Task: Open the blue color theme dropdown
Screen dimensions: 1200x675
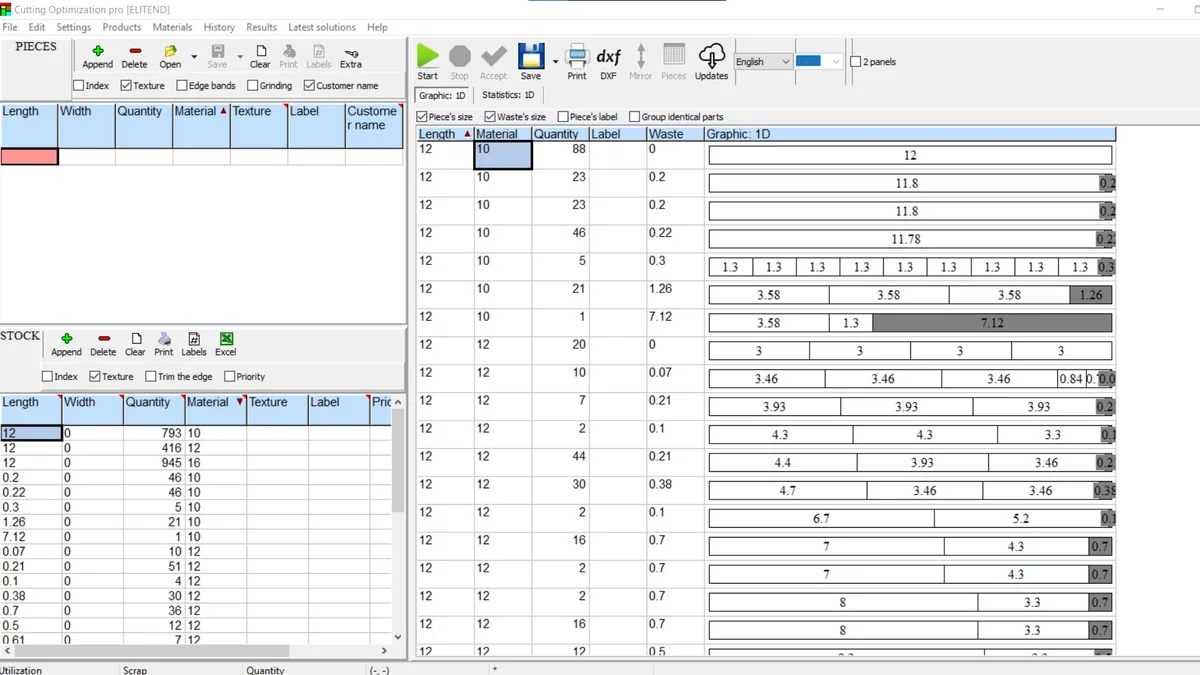Action: (x=819, y=62)
